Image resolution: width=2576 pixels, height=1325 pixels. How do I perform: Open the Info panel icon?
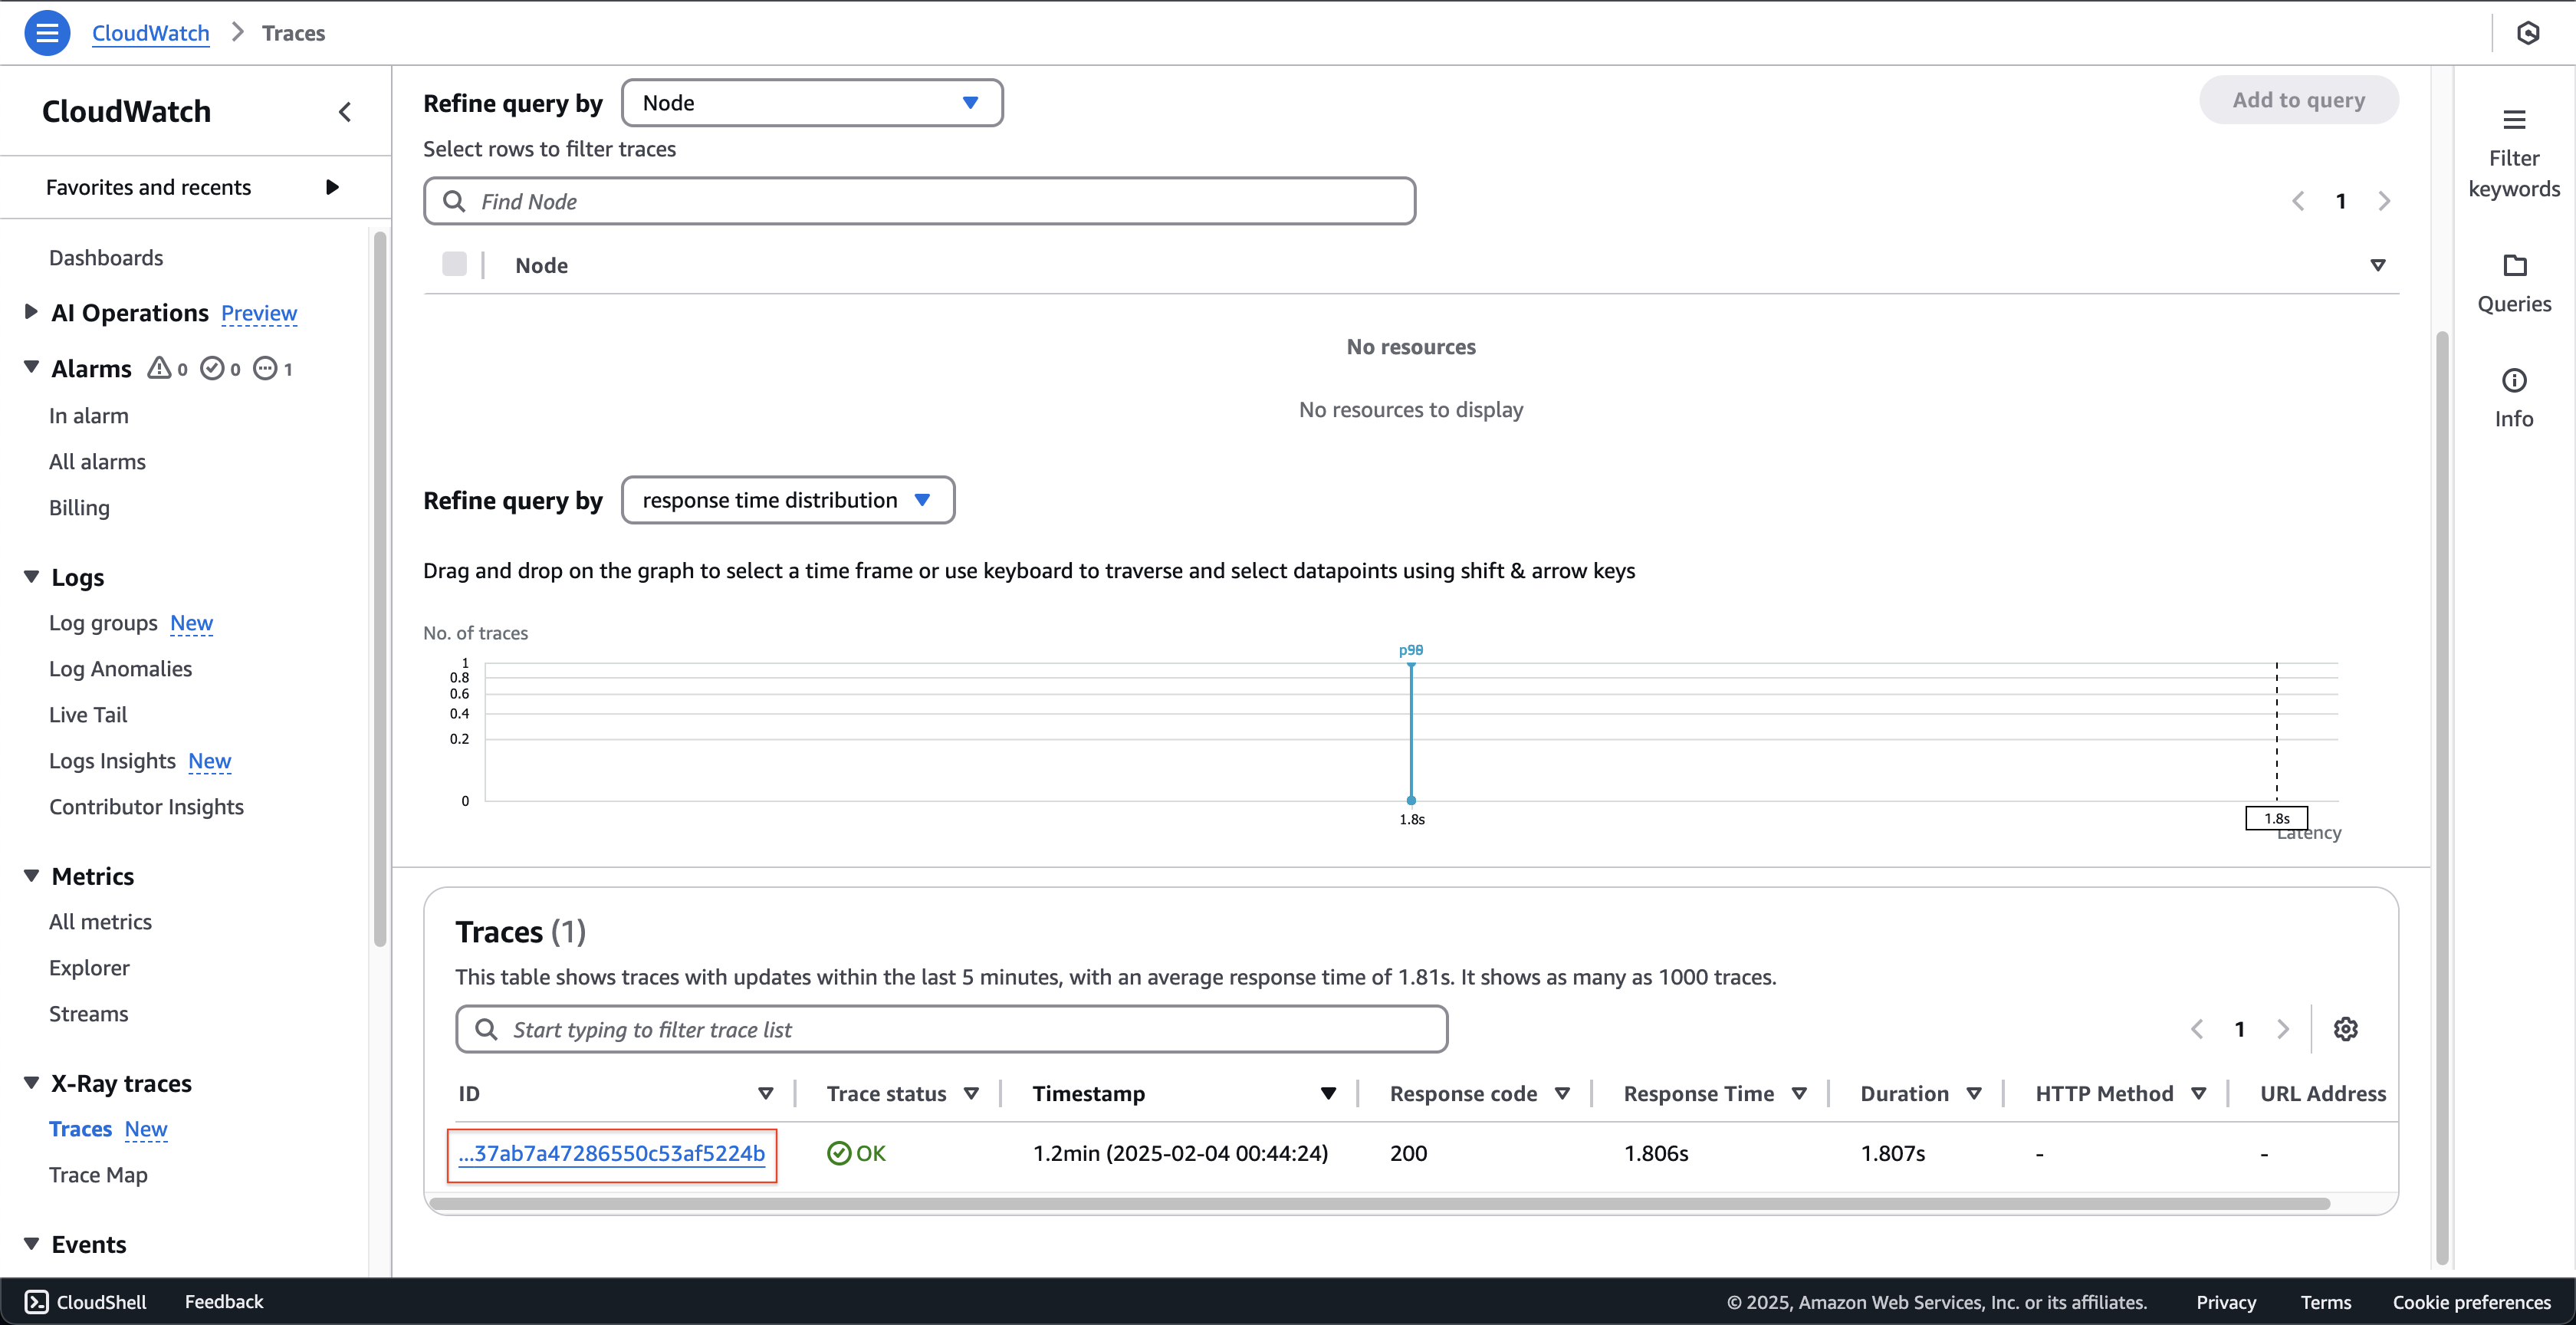coord(2514,381)
